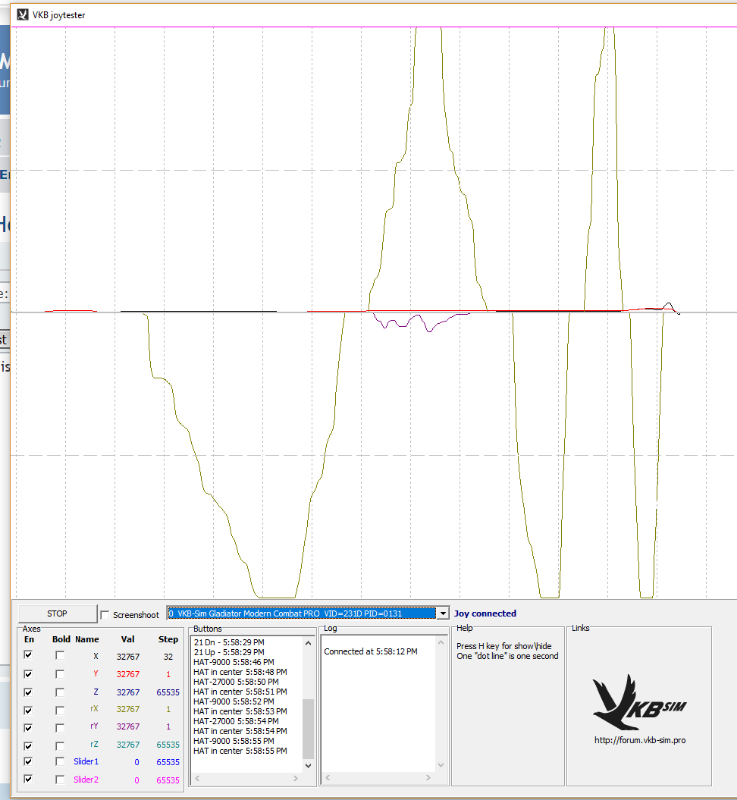
Task: Click the Slider2 axis name label
Action: tap(86, 779)
